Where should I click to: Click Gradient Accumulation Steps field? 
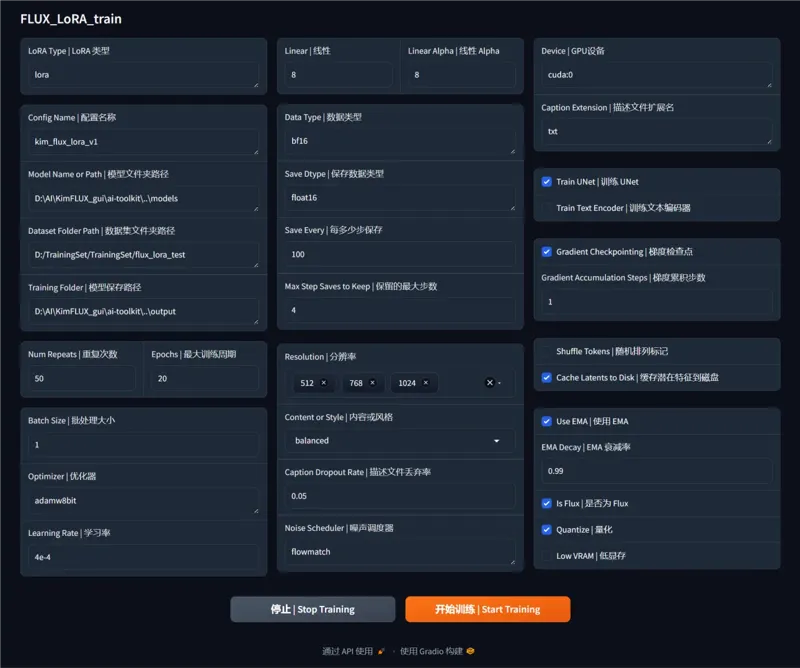point(657,302)
